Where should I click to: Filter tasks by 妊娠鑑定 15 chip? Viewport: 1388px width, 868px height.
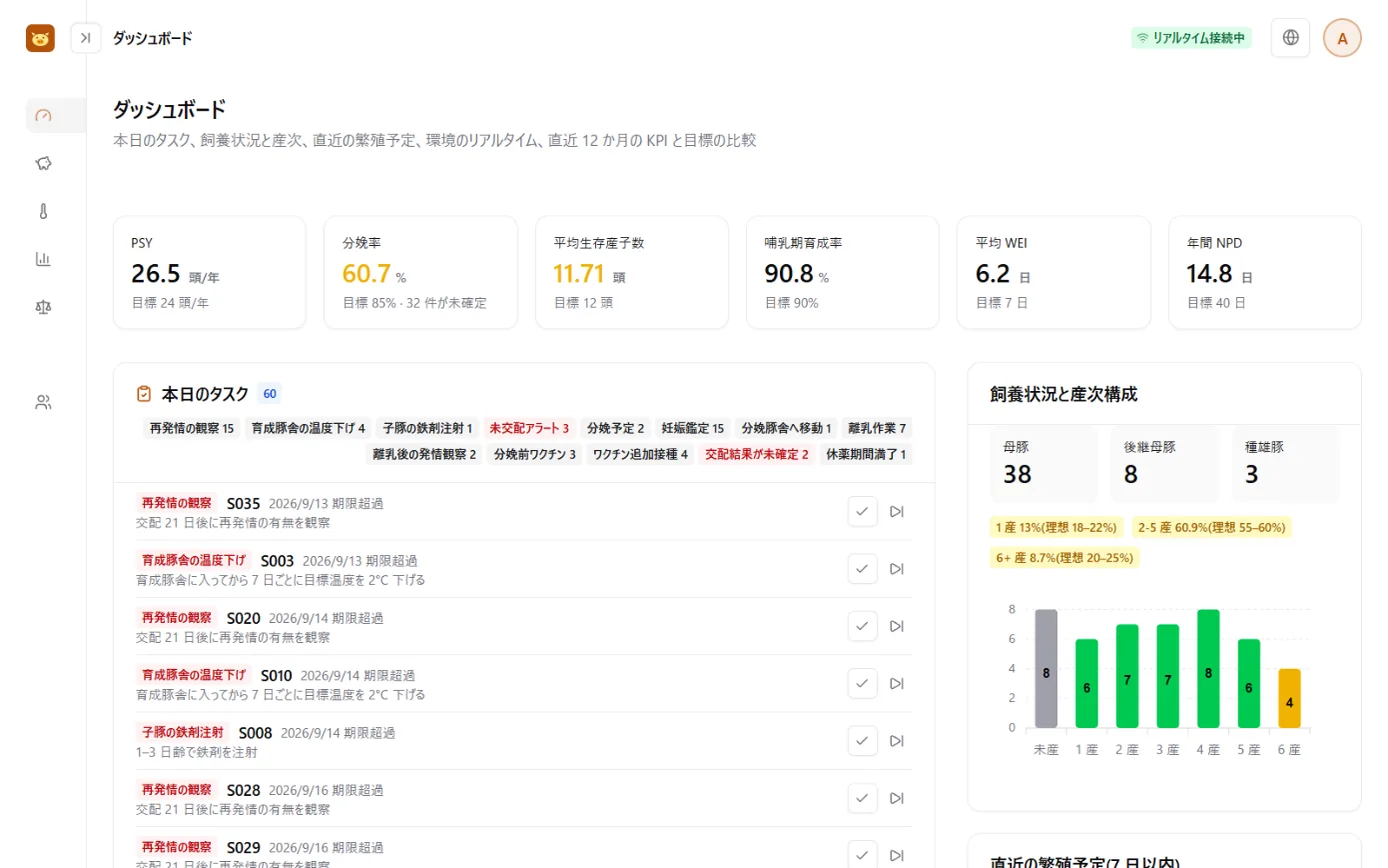click(693, 428)
